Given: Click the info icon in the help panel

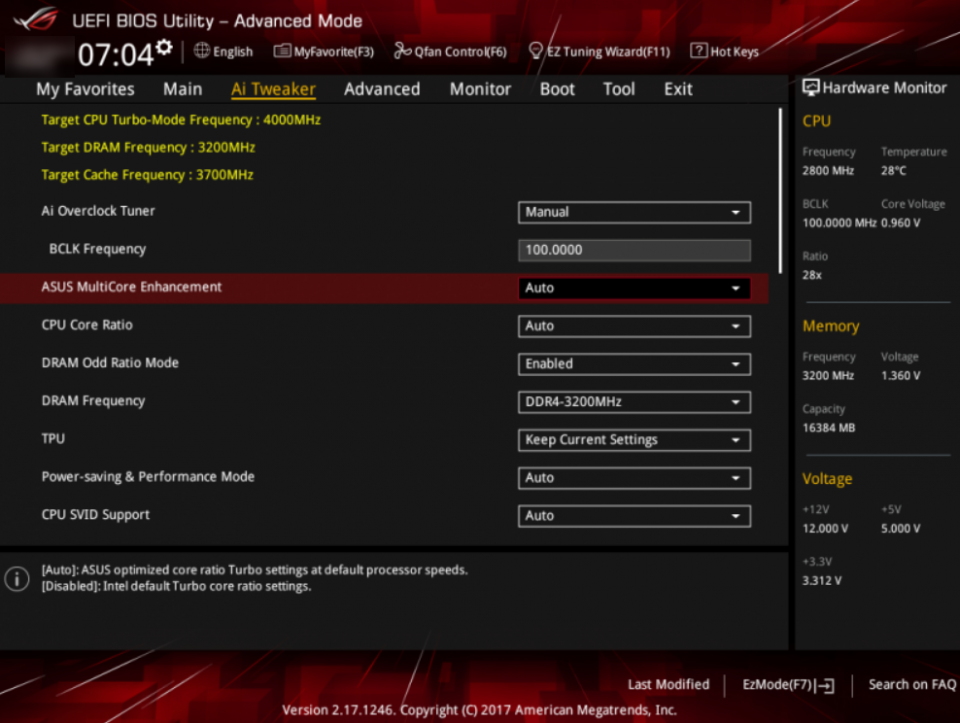Looking at the screenshot, I should pos(17,578).
